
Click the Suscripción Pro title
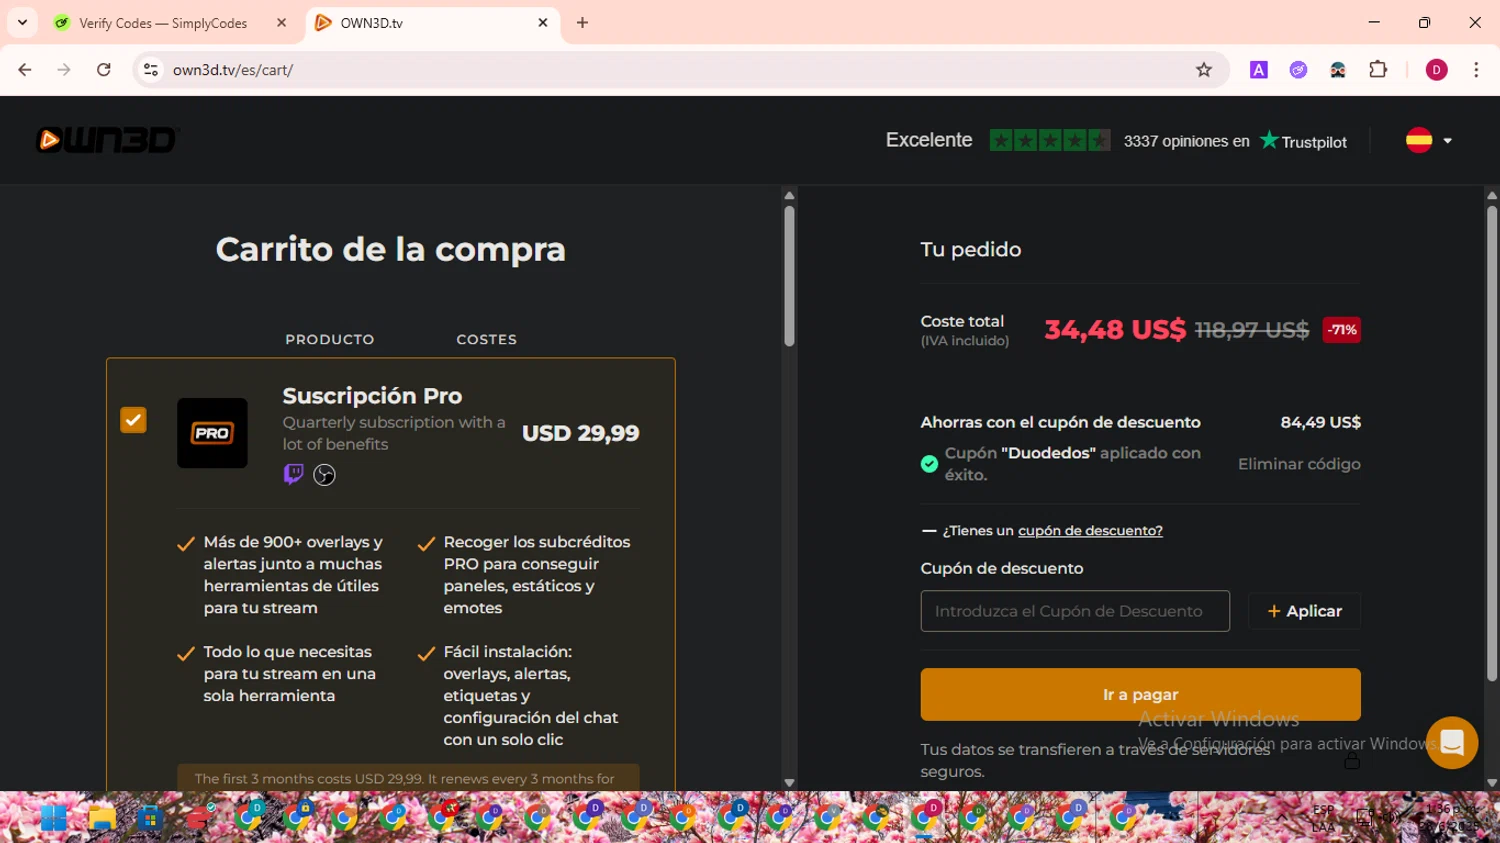click(372, 396)
